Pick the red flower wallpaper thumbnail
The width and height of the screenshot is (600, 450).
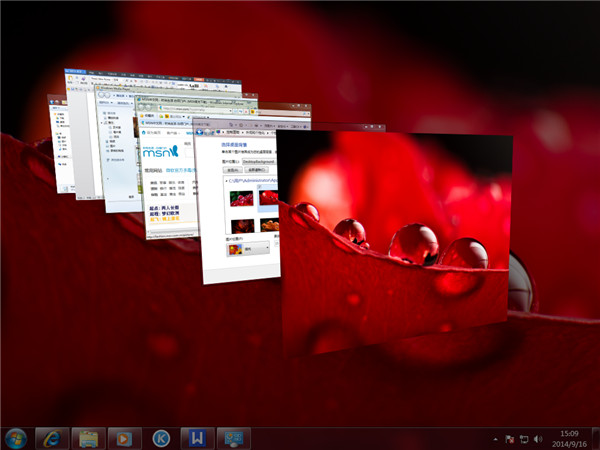tap(243, 198)
